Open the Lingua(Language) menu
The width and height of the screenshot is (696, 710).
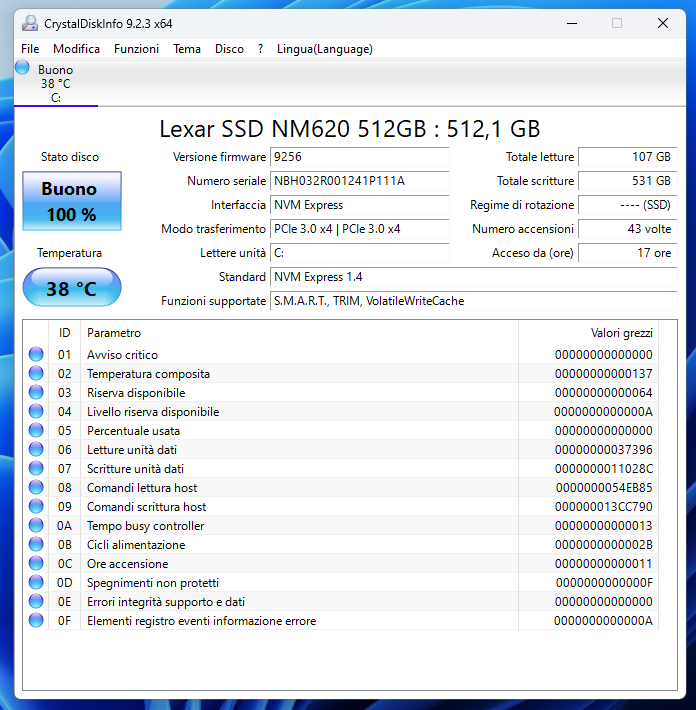tap(325, 49)
